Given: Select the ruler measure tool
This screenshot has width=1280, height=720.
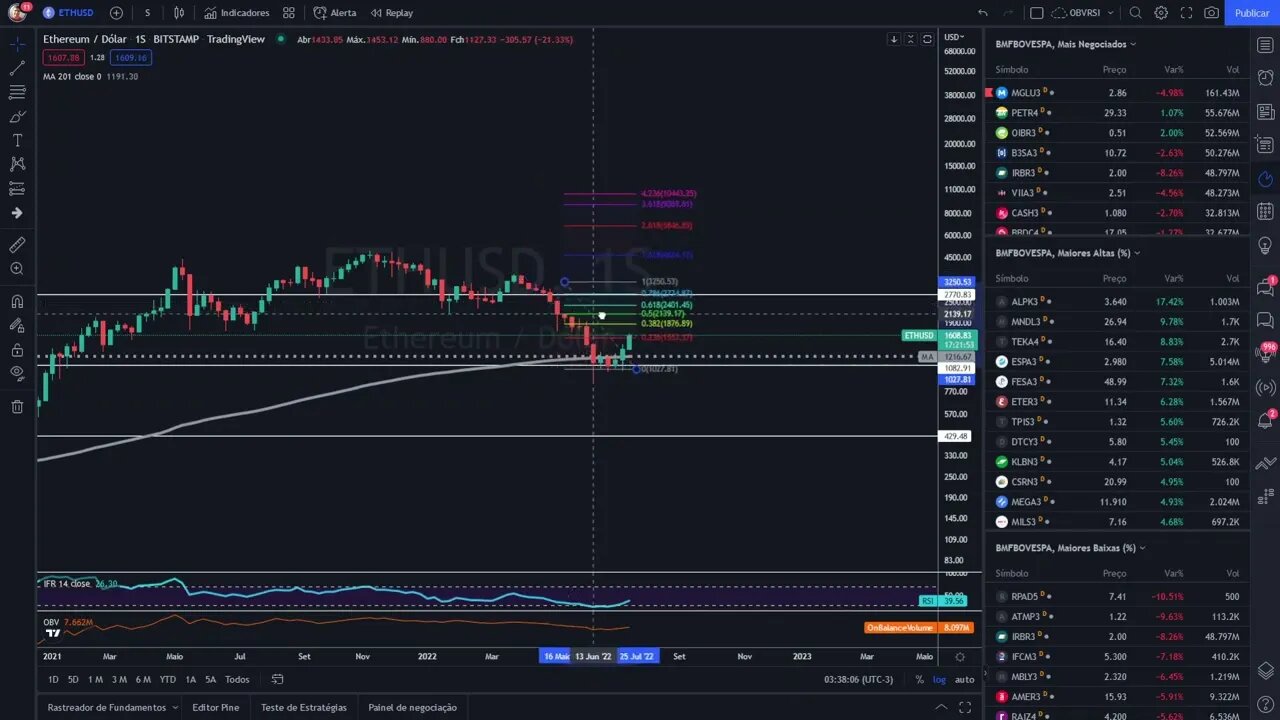Looking at the screenshot, I should click(x=17, y=245).
